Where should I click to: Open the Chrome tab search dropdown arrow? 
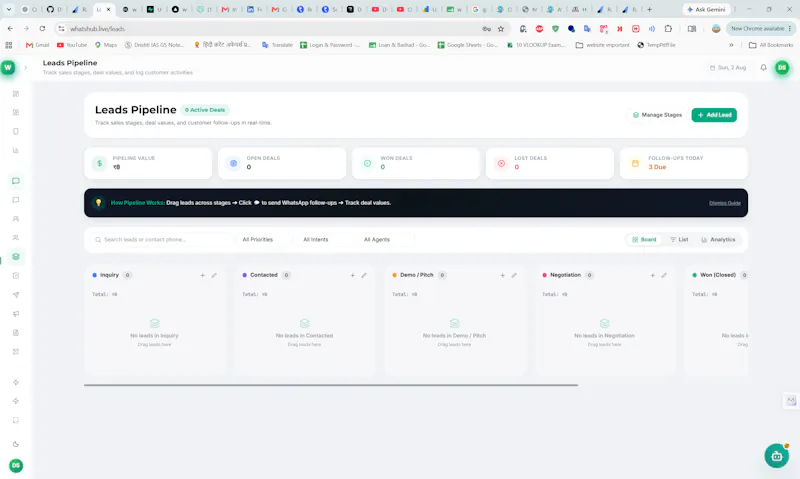click(x=9, y=9)
